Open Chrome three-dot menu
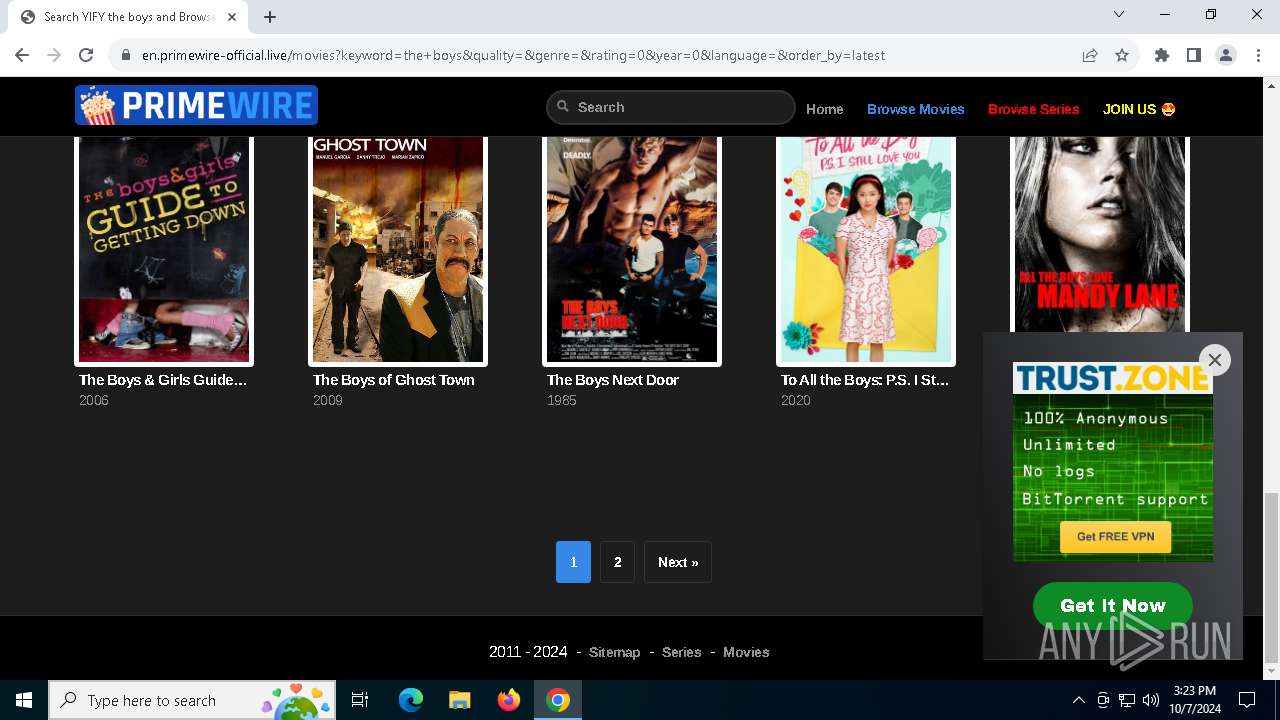 coord(1258,55)
